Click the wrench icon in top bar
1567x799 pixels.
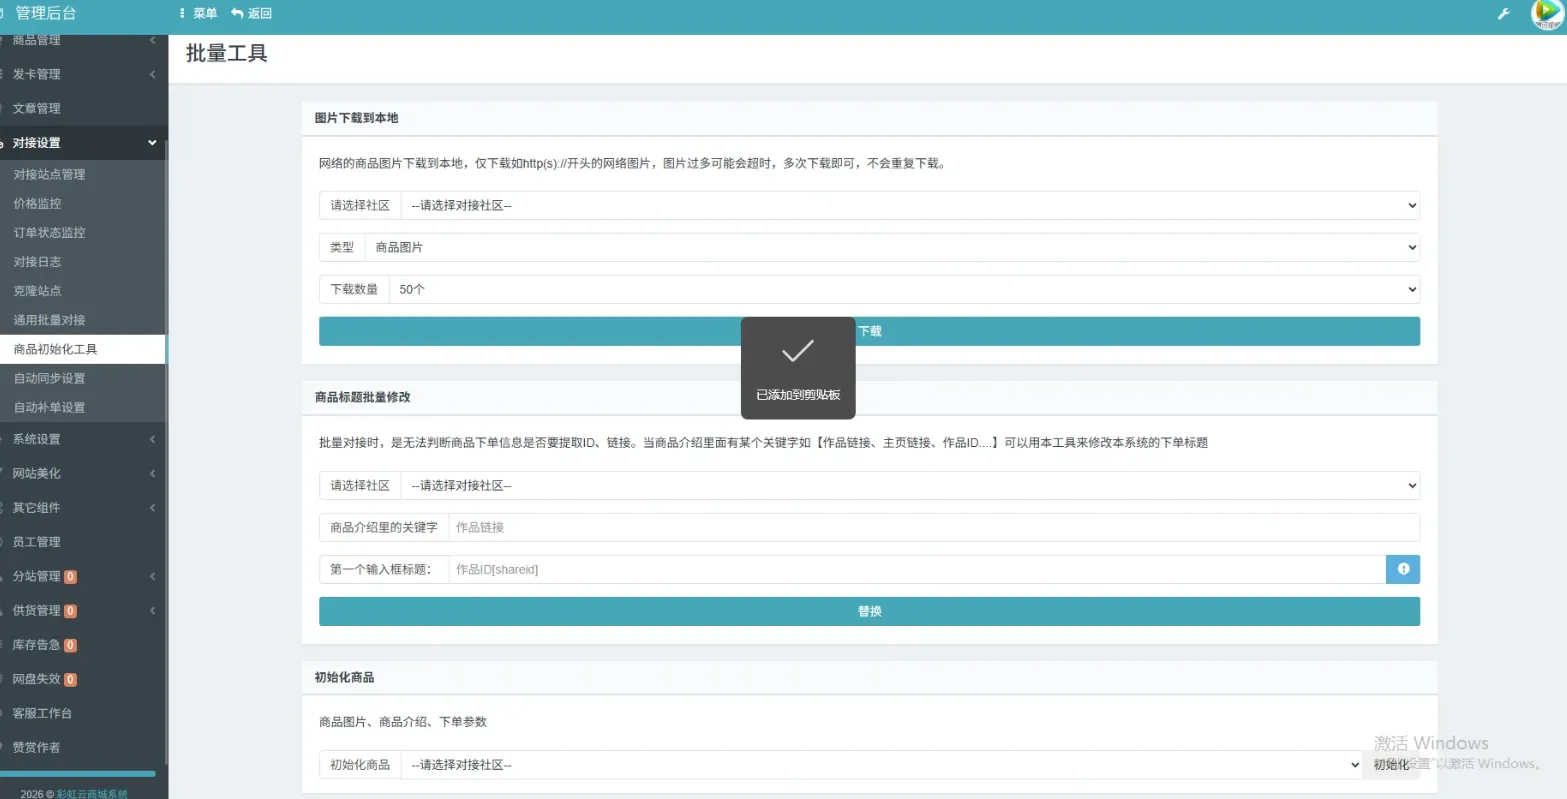(x=1502, y=14)
